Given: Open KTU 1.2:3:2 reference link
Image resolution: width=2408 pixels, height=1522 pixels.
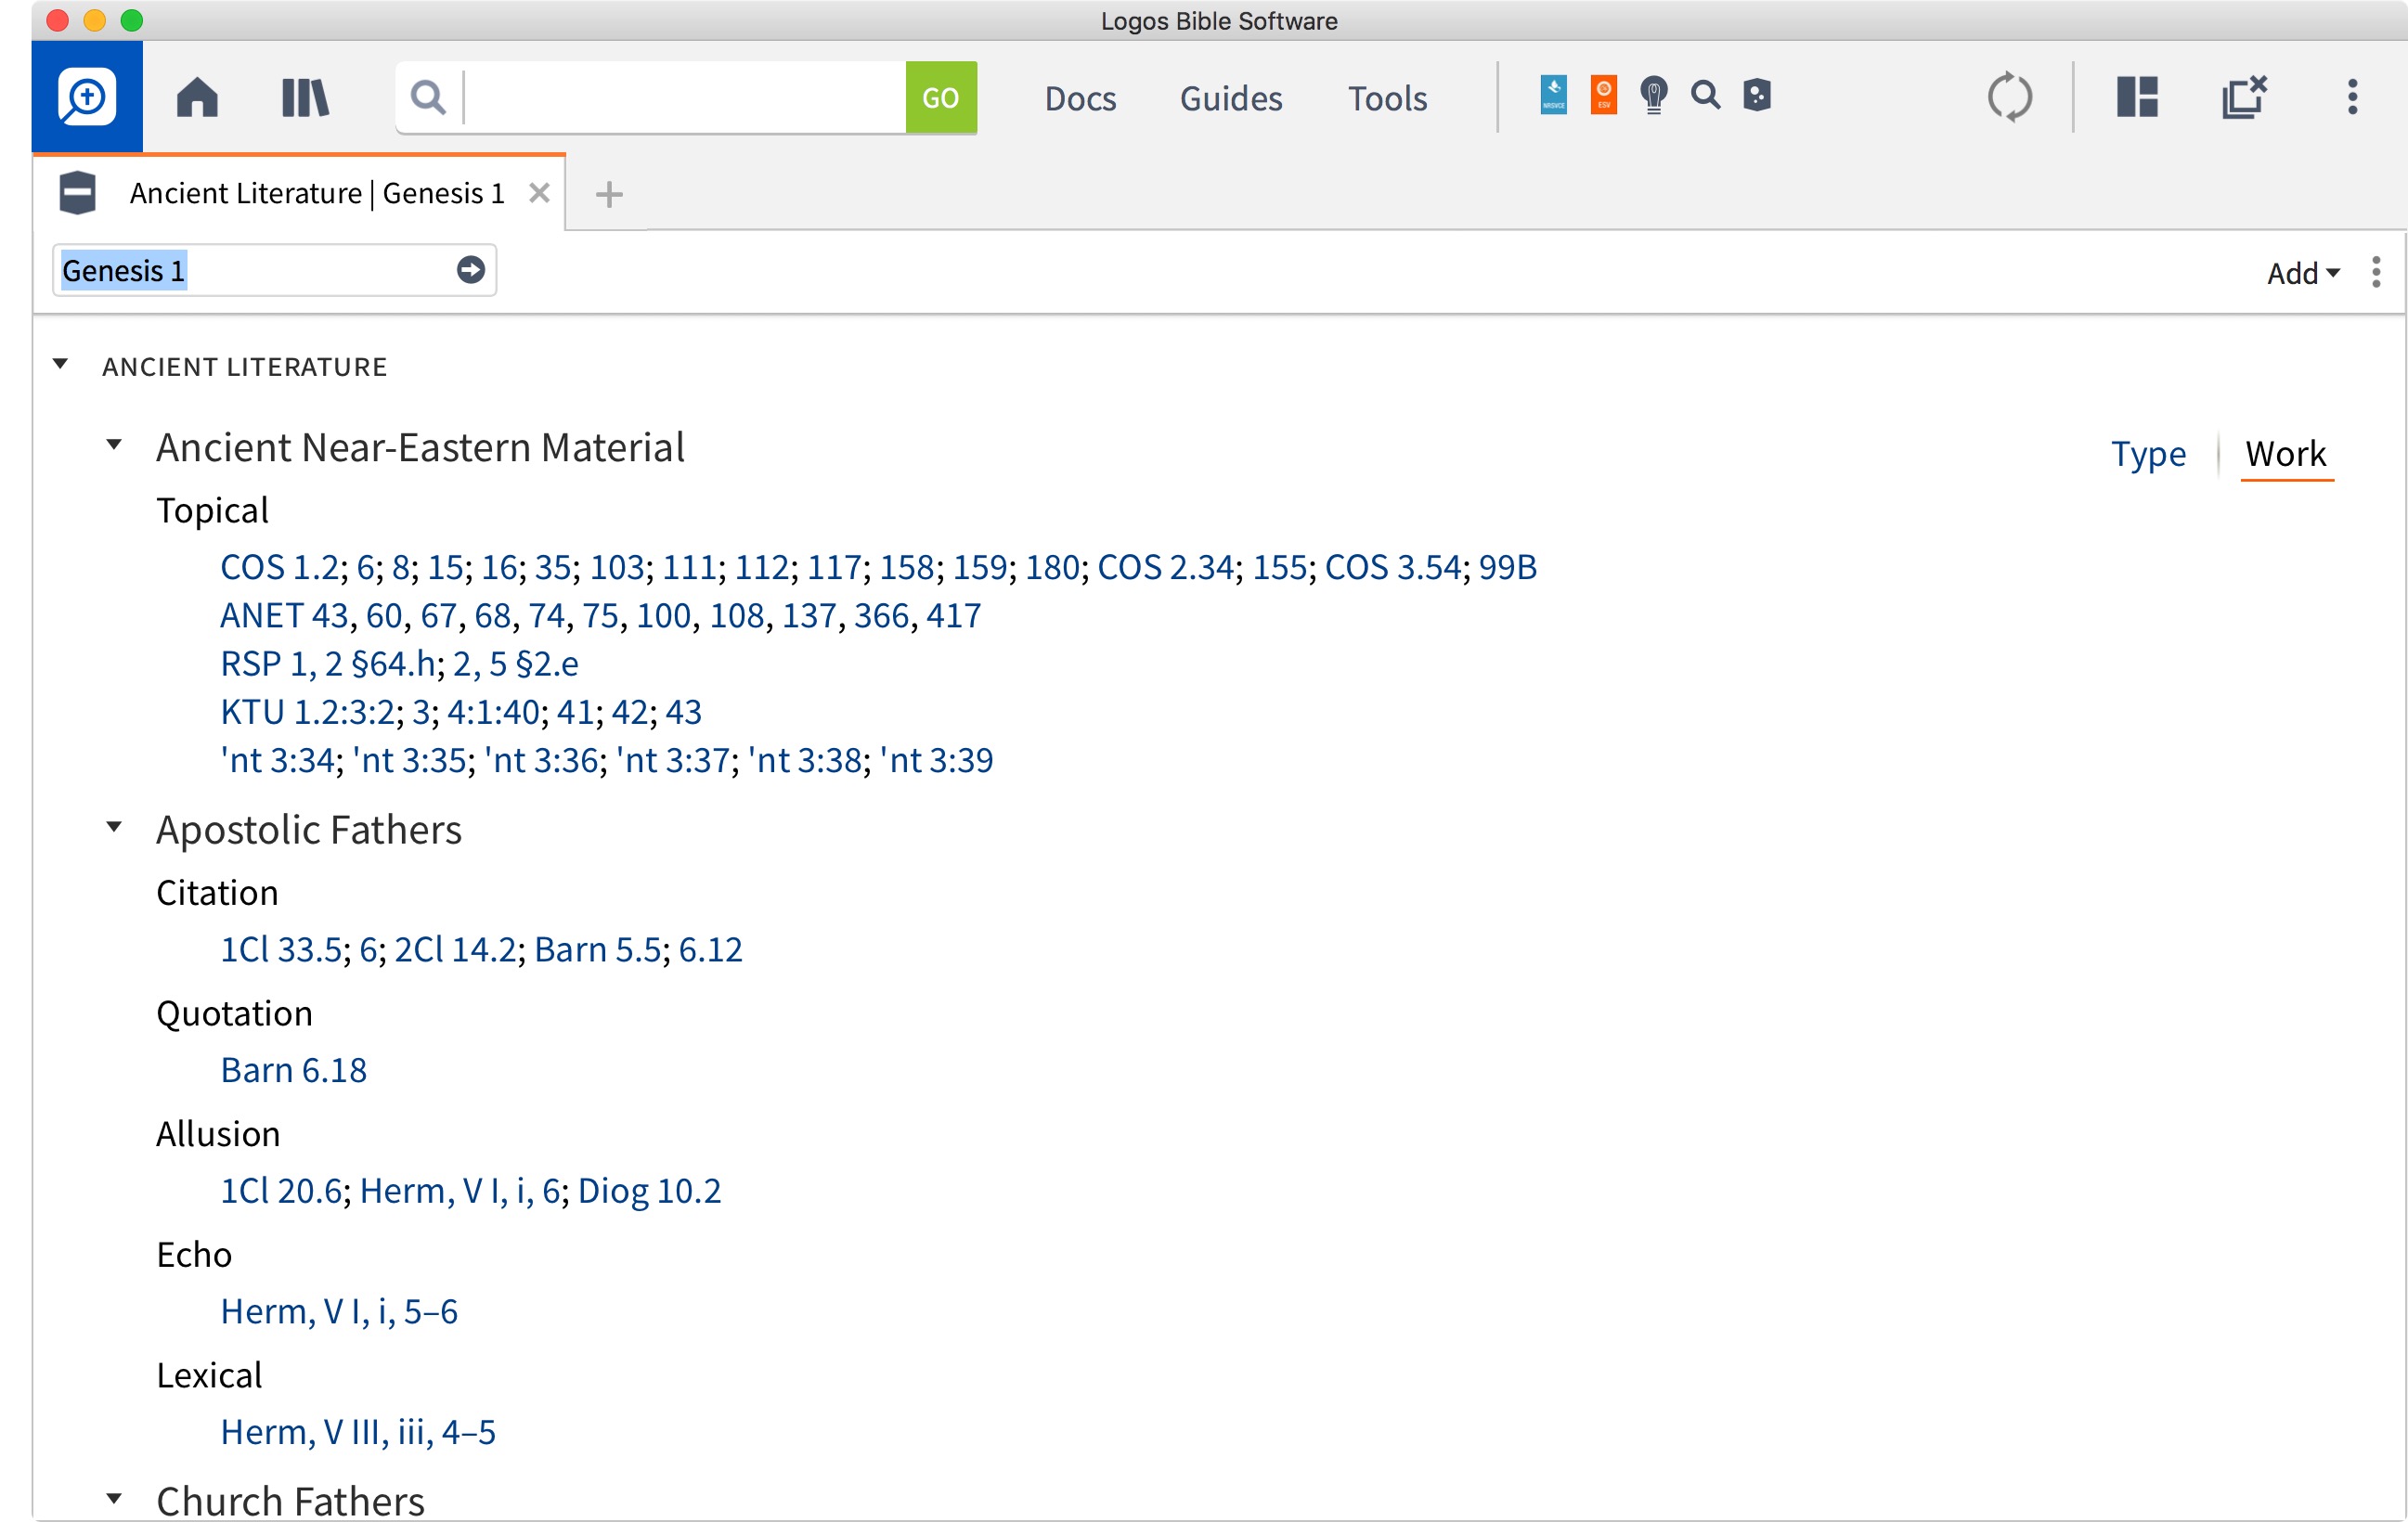Looking at the screenshot, I should [x=307, y=712].
